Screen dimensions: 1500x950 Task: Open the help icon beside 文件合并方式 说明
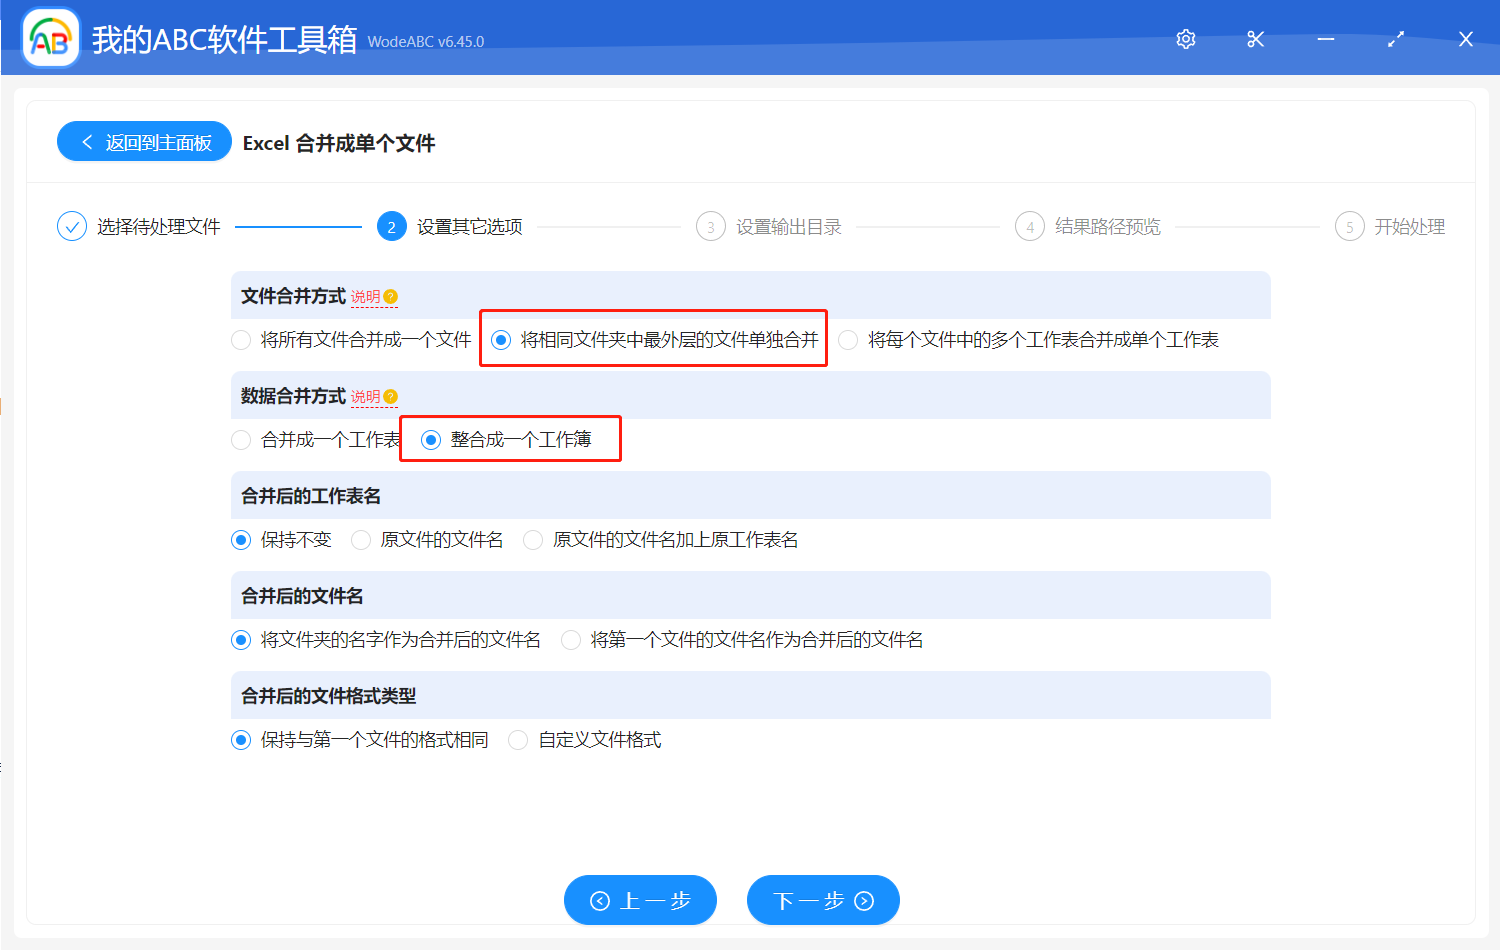391,295
